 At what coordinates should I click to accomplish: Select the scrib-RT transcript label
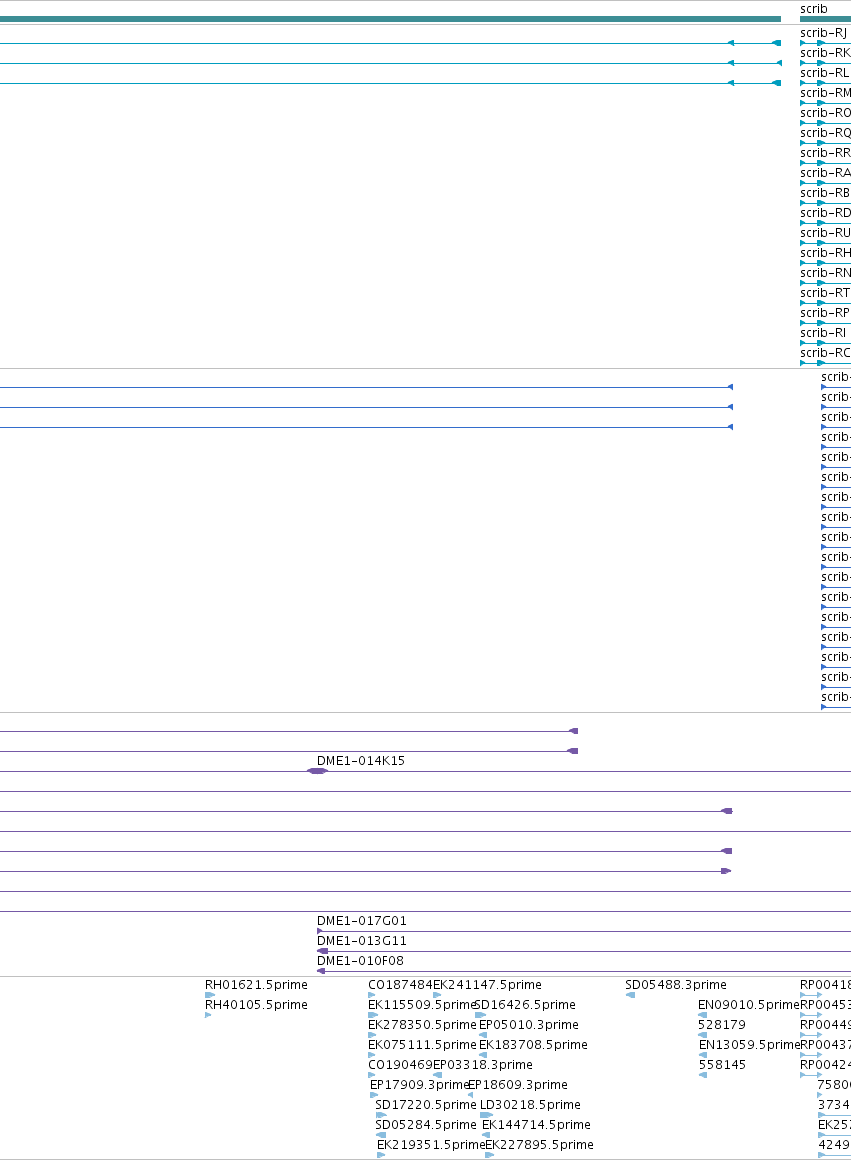[825, 292]
